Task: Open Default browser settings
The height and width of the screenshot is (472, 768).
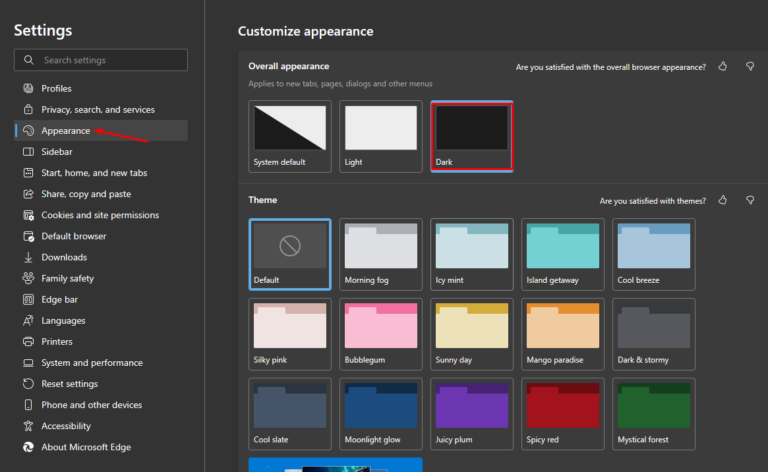Action: click(x=101, y=236)
